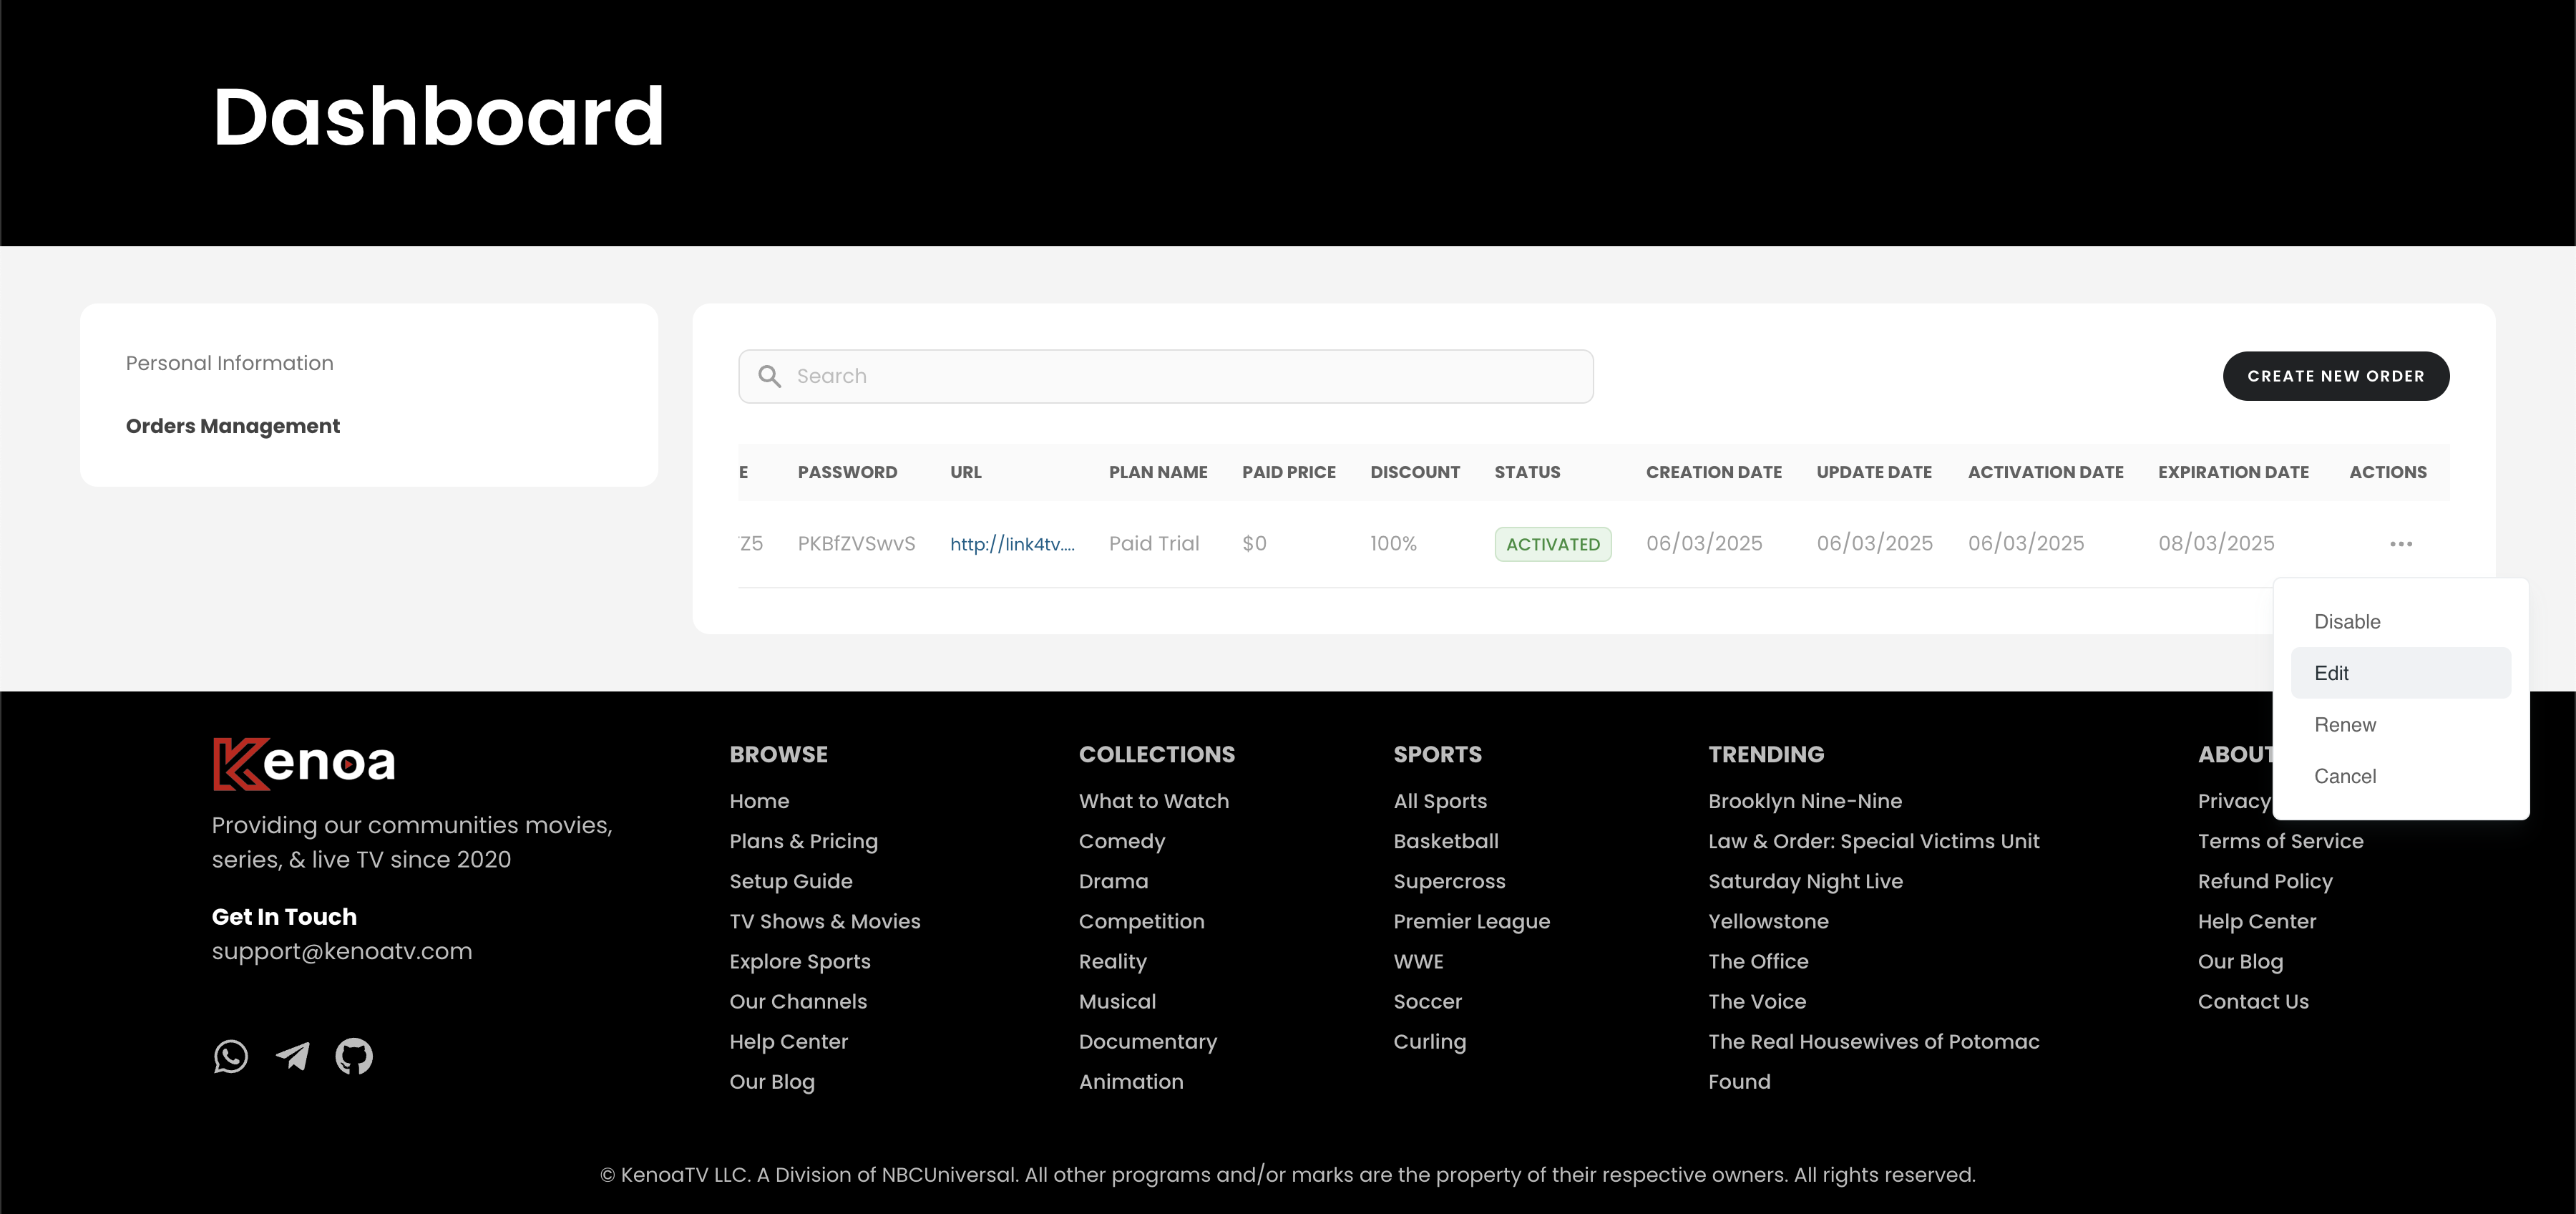Image resolution: width=2576 pixels, height=1214 pixels.
Task: Open Reality collection link
Action: pos(1113,961)
